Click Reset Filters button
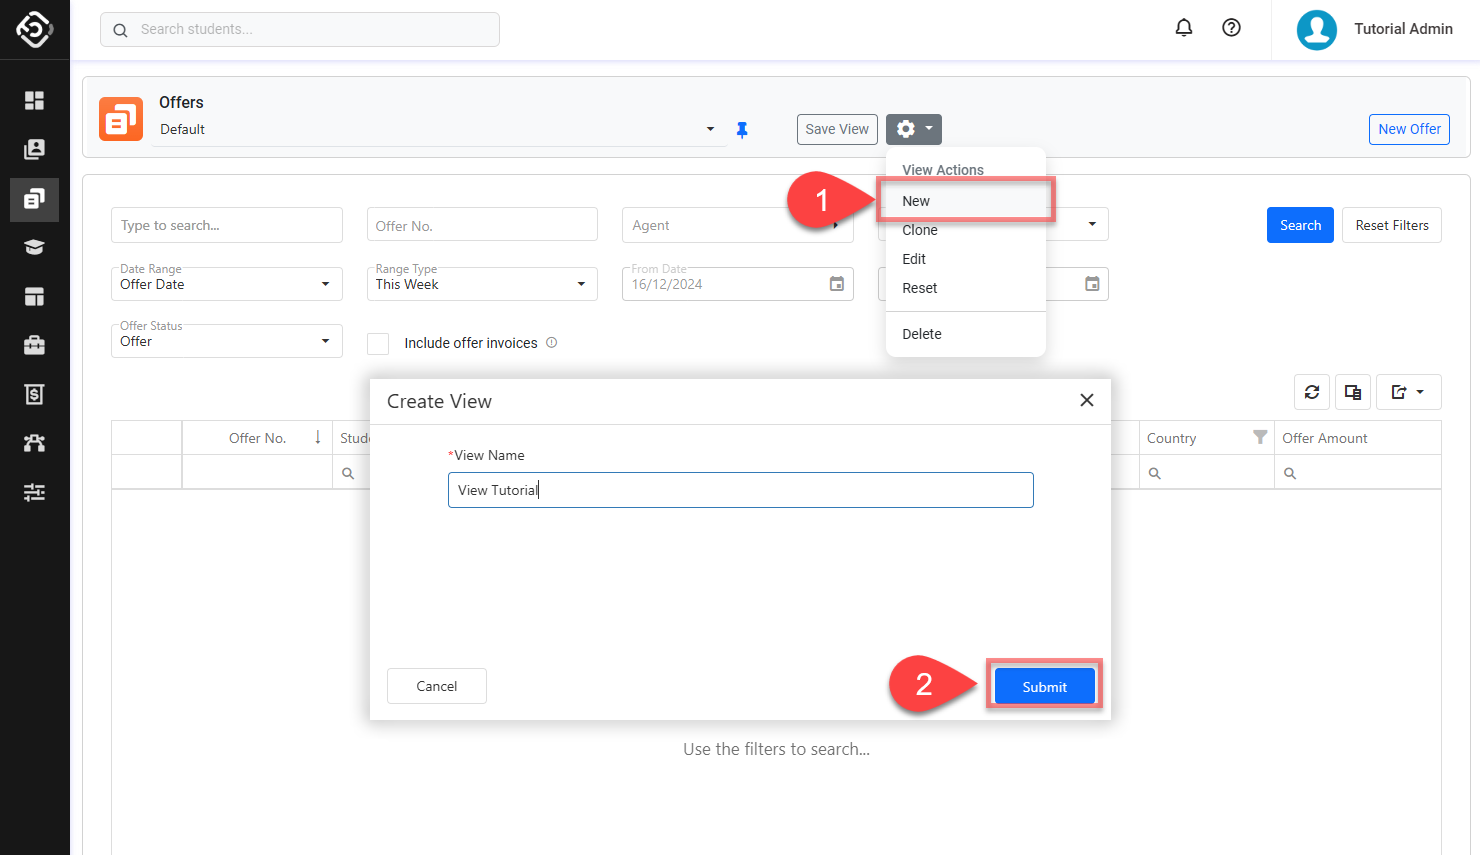The image size is (1480, 855). coord(1392,225)
